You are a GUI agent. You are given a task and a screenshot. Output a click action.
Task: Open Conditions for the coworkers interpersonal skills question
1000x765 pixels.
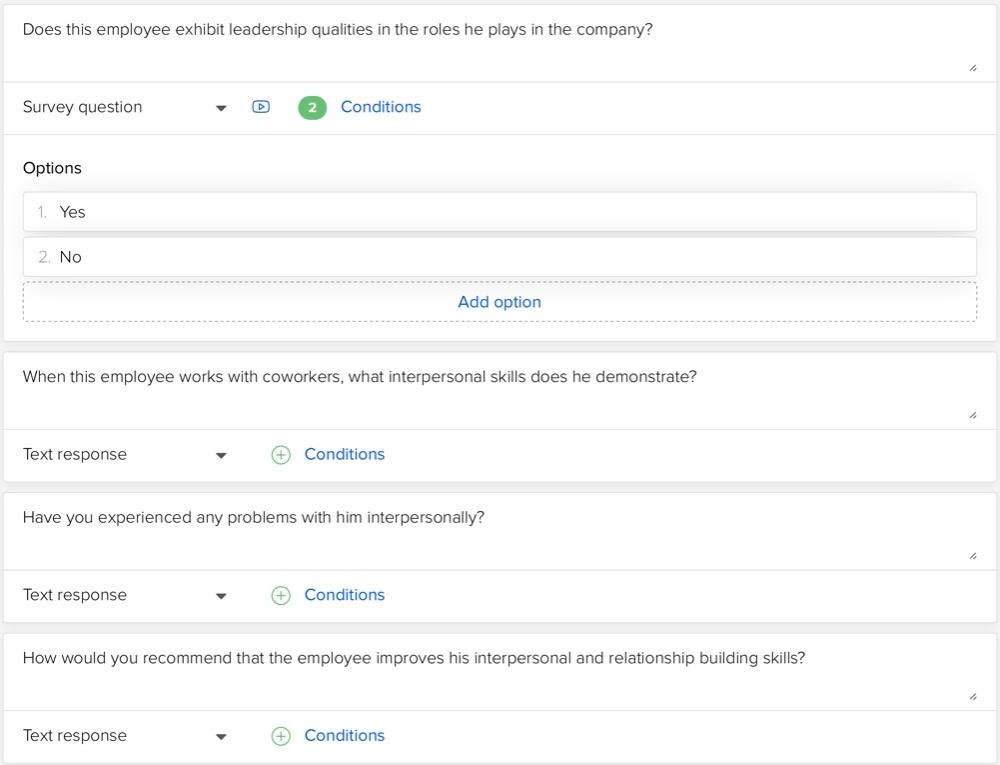click(x=344, y=454)
